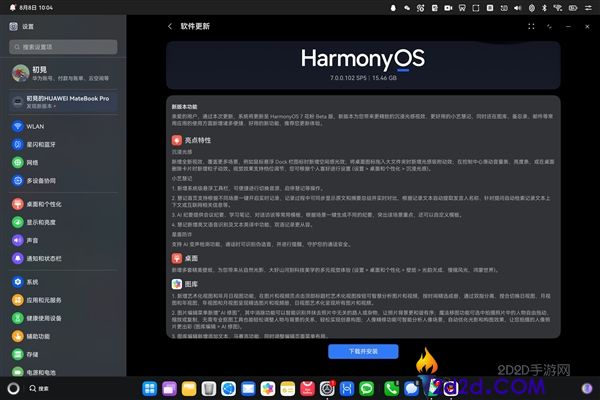Click the window fullscreen icon
The image size is (600, 400).
pos(531,26)
